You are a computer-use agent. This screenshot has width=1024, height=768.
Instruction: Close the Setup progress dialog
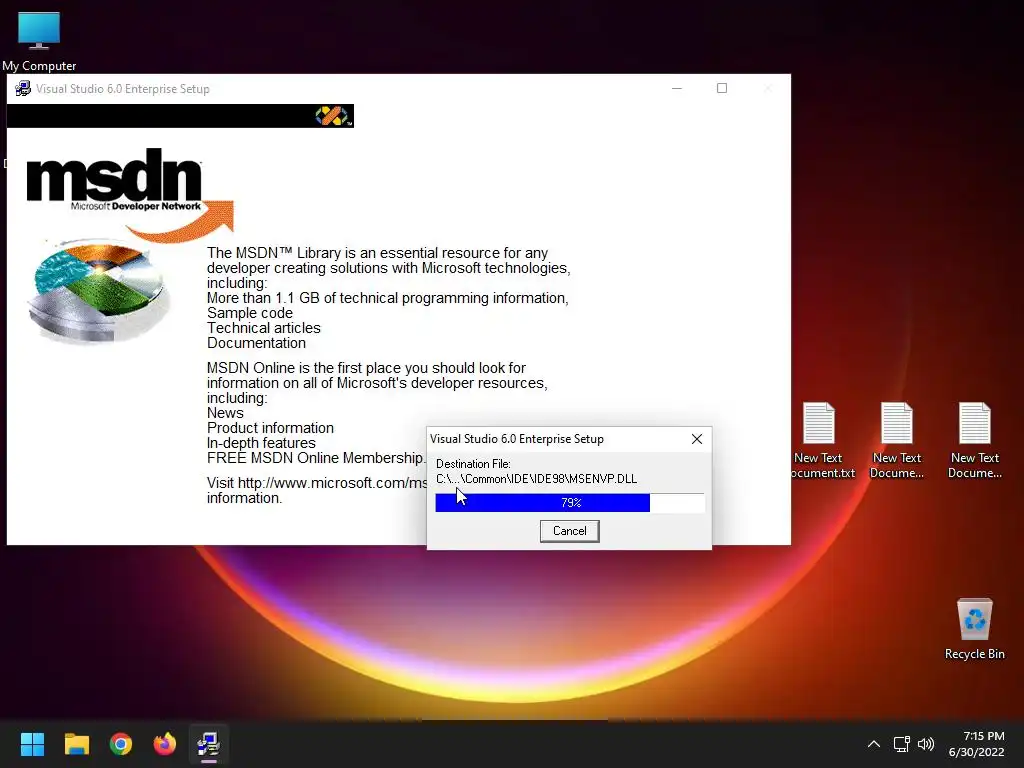[x=697, y=439]
